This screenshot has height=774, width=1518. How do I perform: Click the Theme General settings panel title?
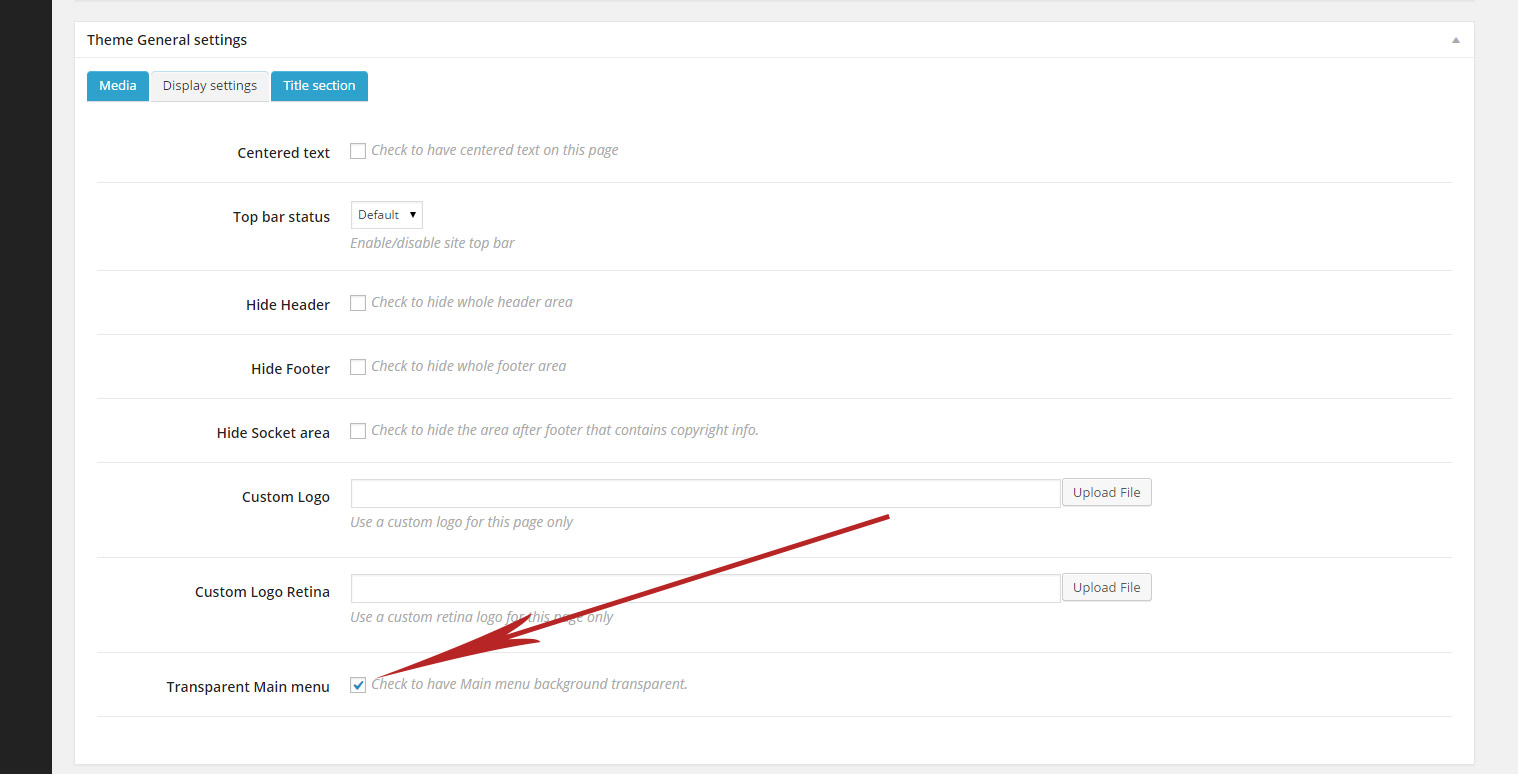[x=167, y=40]
